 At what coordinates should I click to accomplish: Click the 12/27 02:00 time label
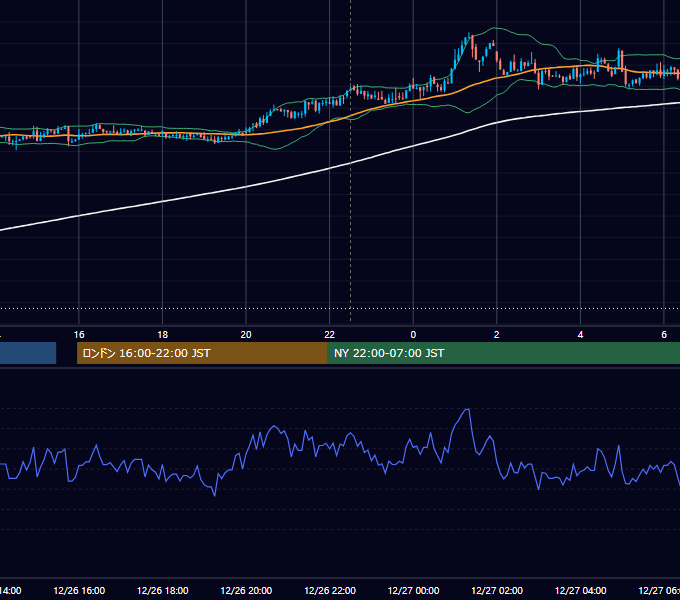[497, 590]
